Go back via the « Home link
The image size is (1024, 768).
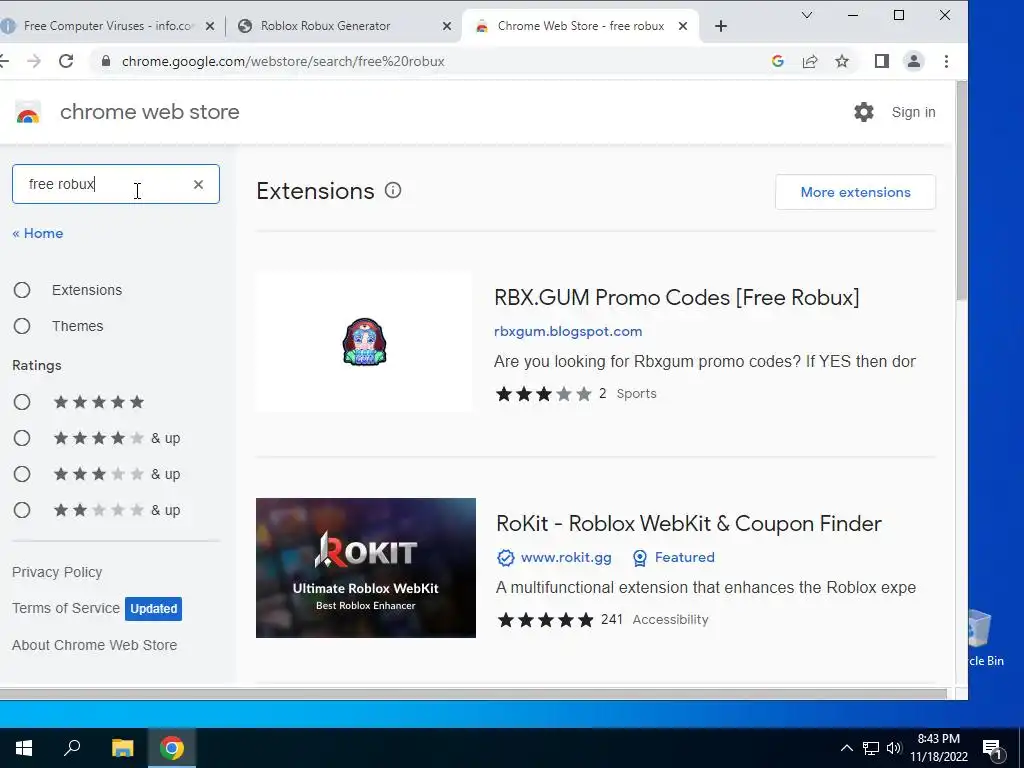click(x=38, y=233)
